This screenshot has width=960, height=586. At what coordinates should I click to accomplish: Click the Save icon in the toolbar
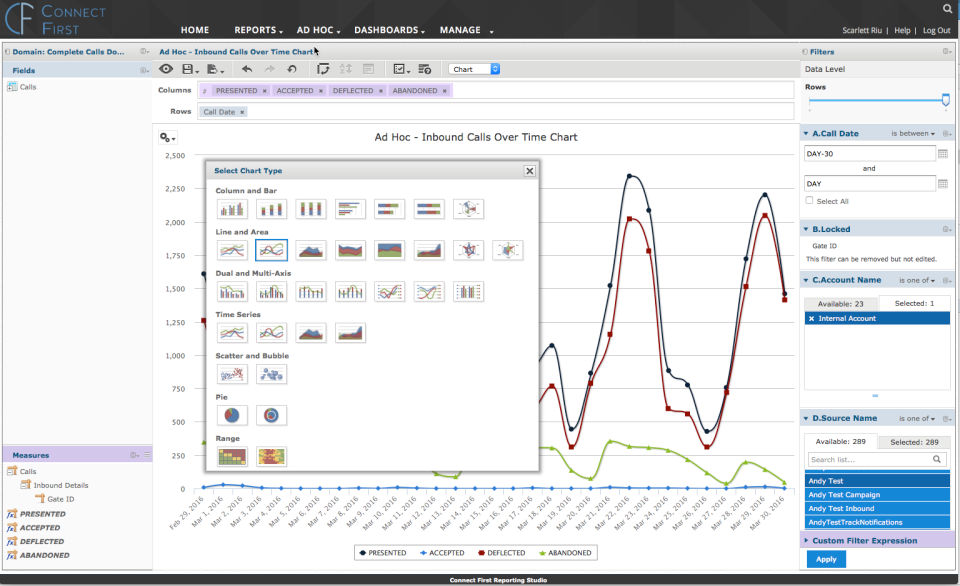[x=187, y=69]
